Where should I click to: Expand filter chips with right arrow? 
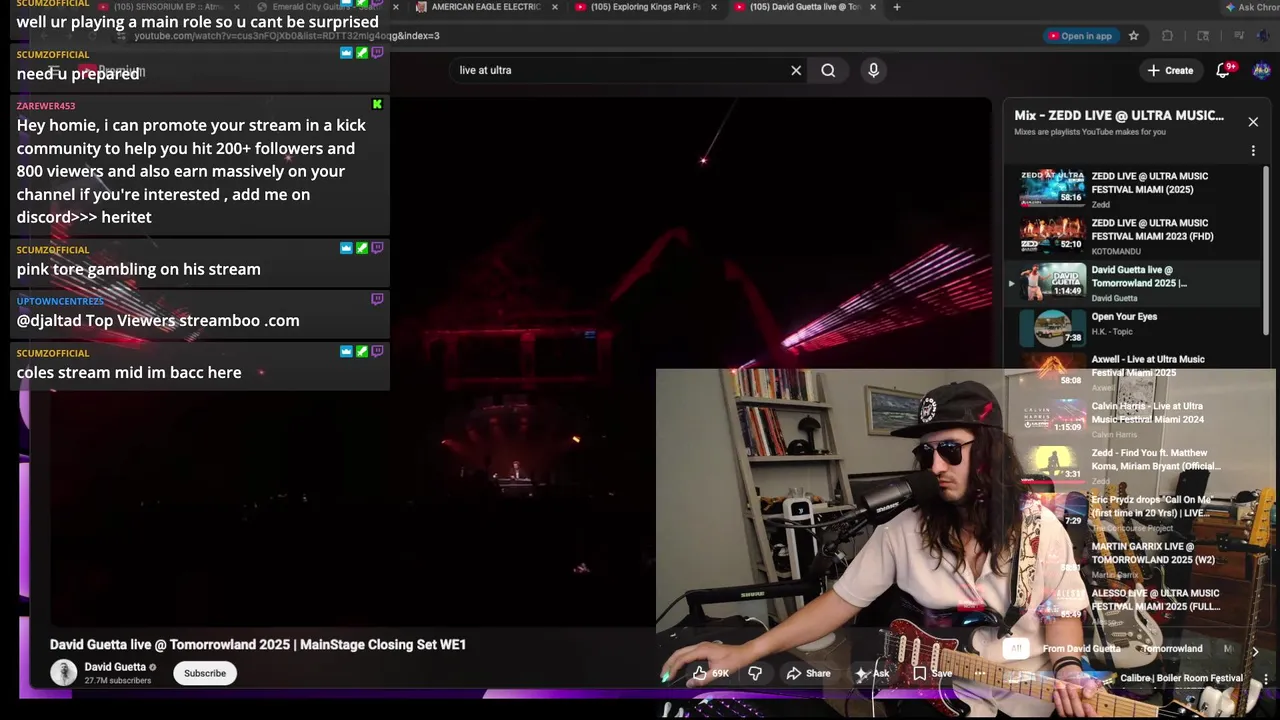pos(1255,651)
